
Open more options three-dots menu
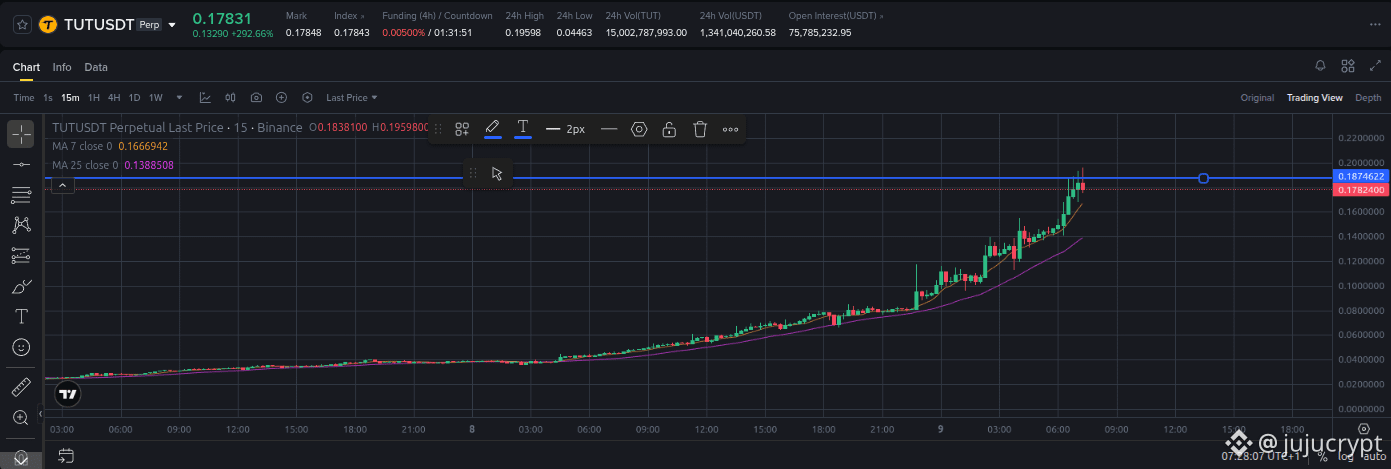(x=730, y=129)
